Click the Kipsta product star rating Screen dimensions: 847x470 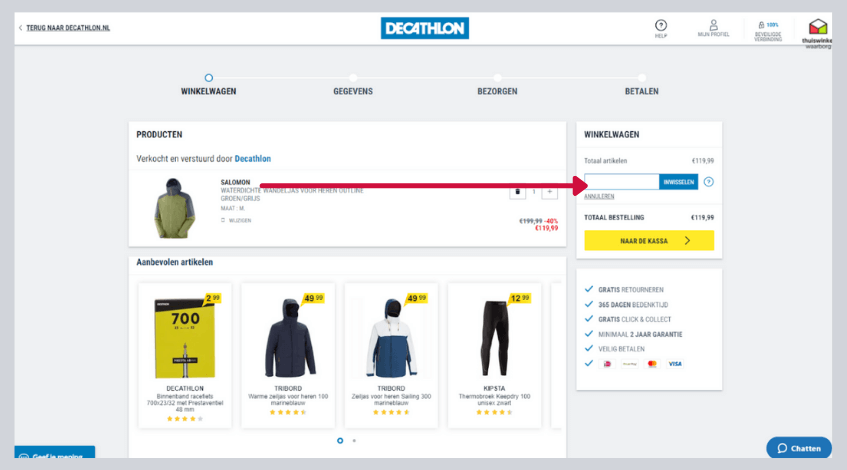tap(494, 412)
